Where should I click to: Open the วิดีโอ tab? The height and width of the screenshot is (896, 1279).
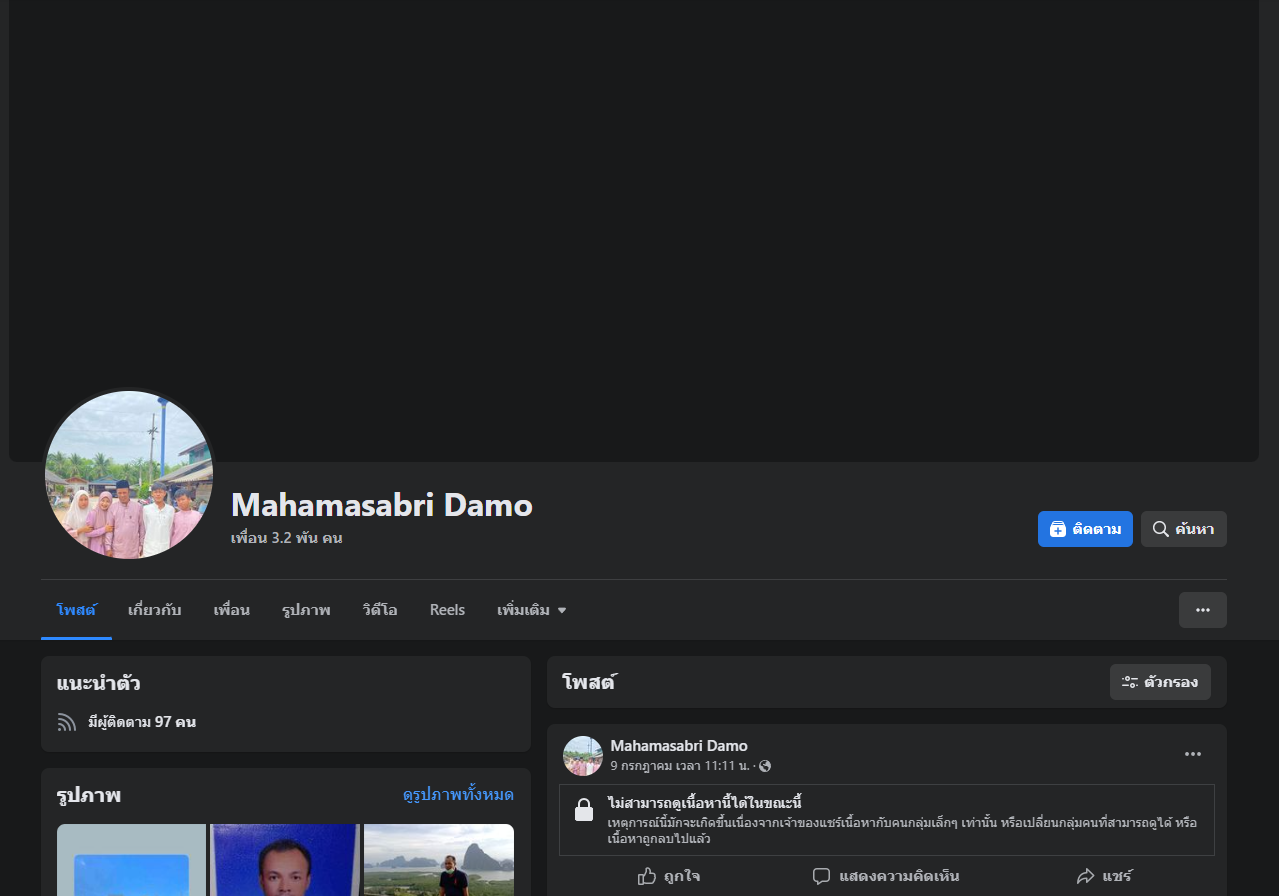380,610
